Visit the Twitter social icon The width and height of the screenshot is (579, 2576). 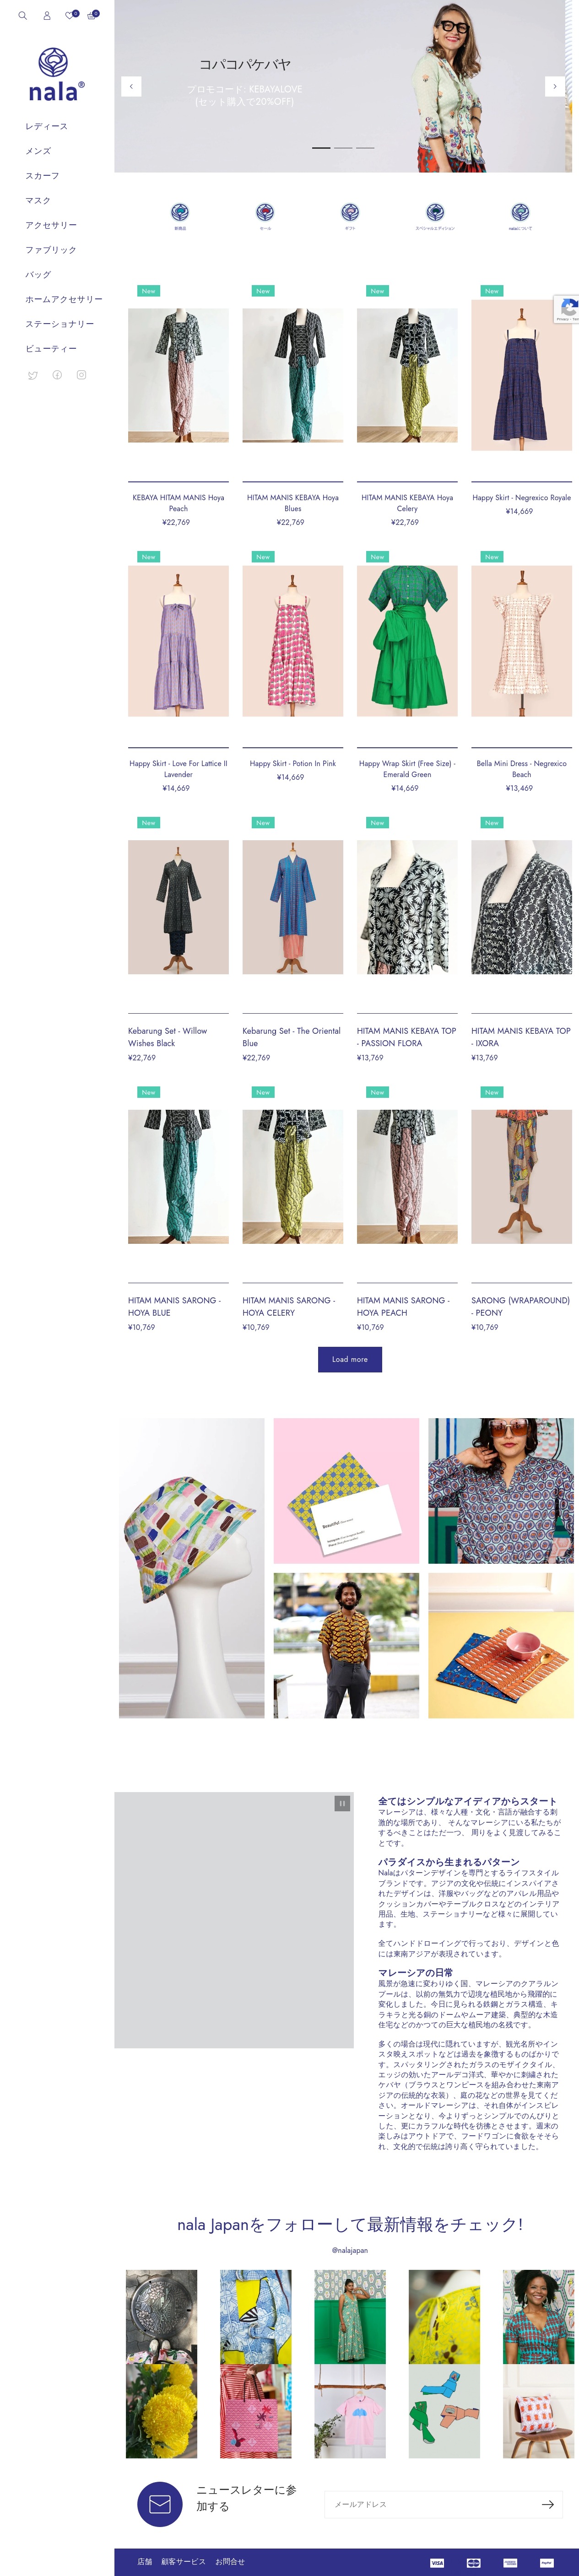[x=33, y=375]
